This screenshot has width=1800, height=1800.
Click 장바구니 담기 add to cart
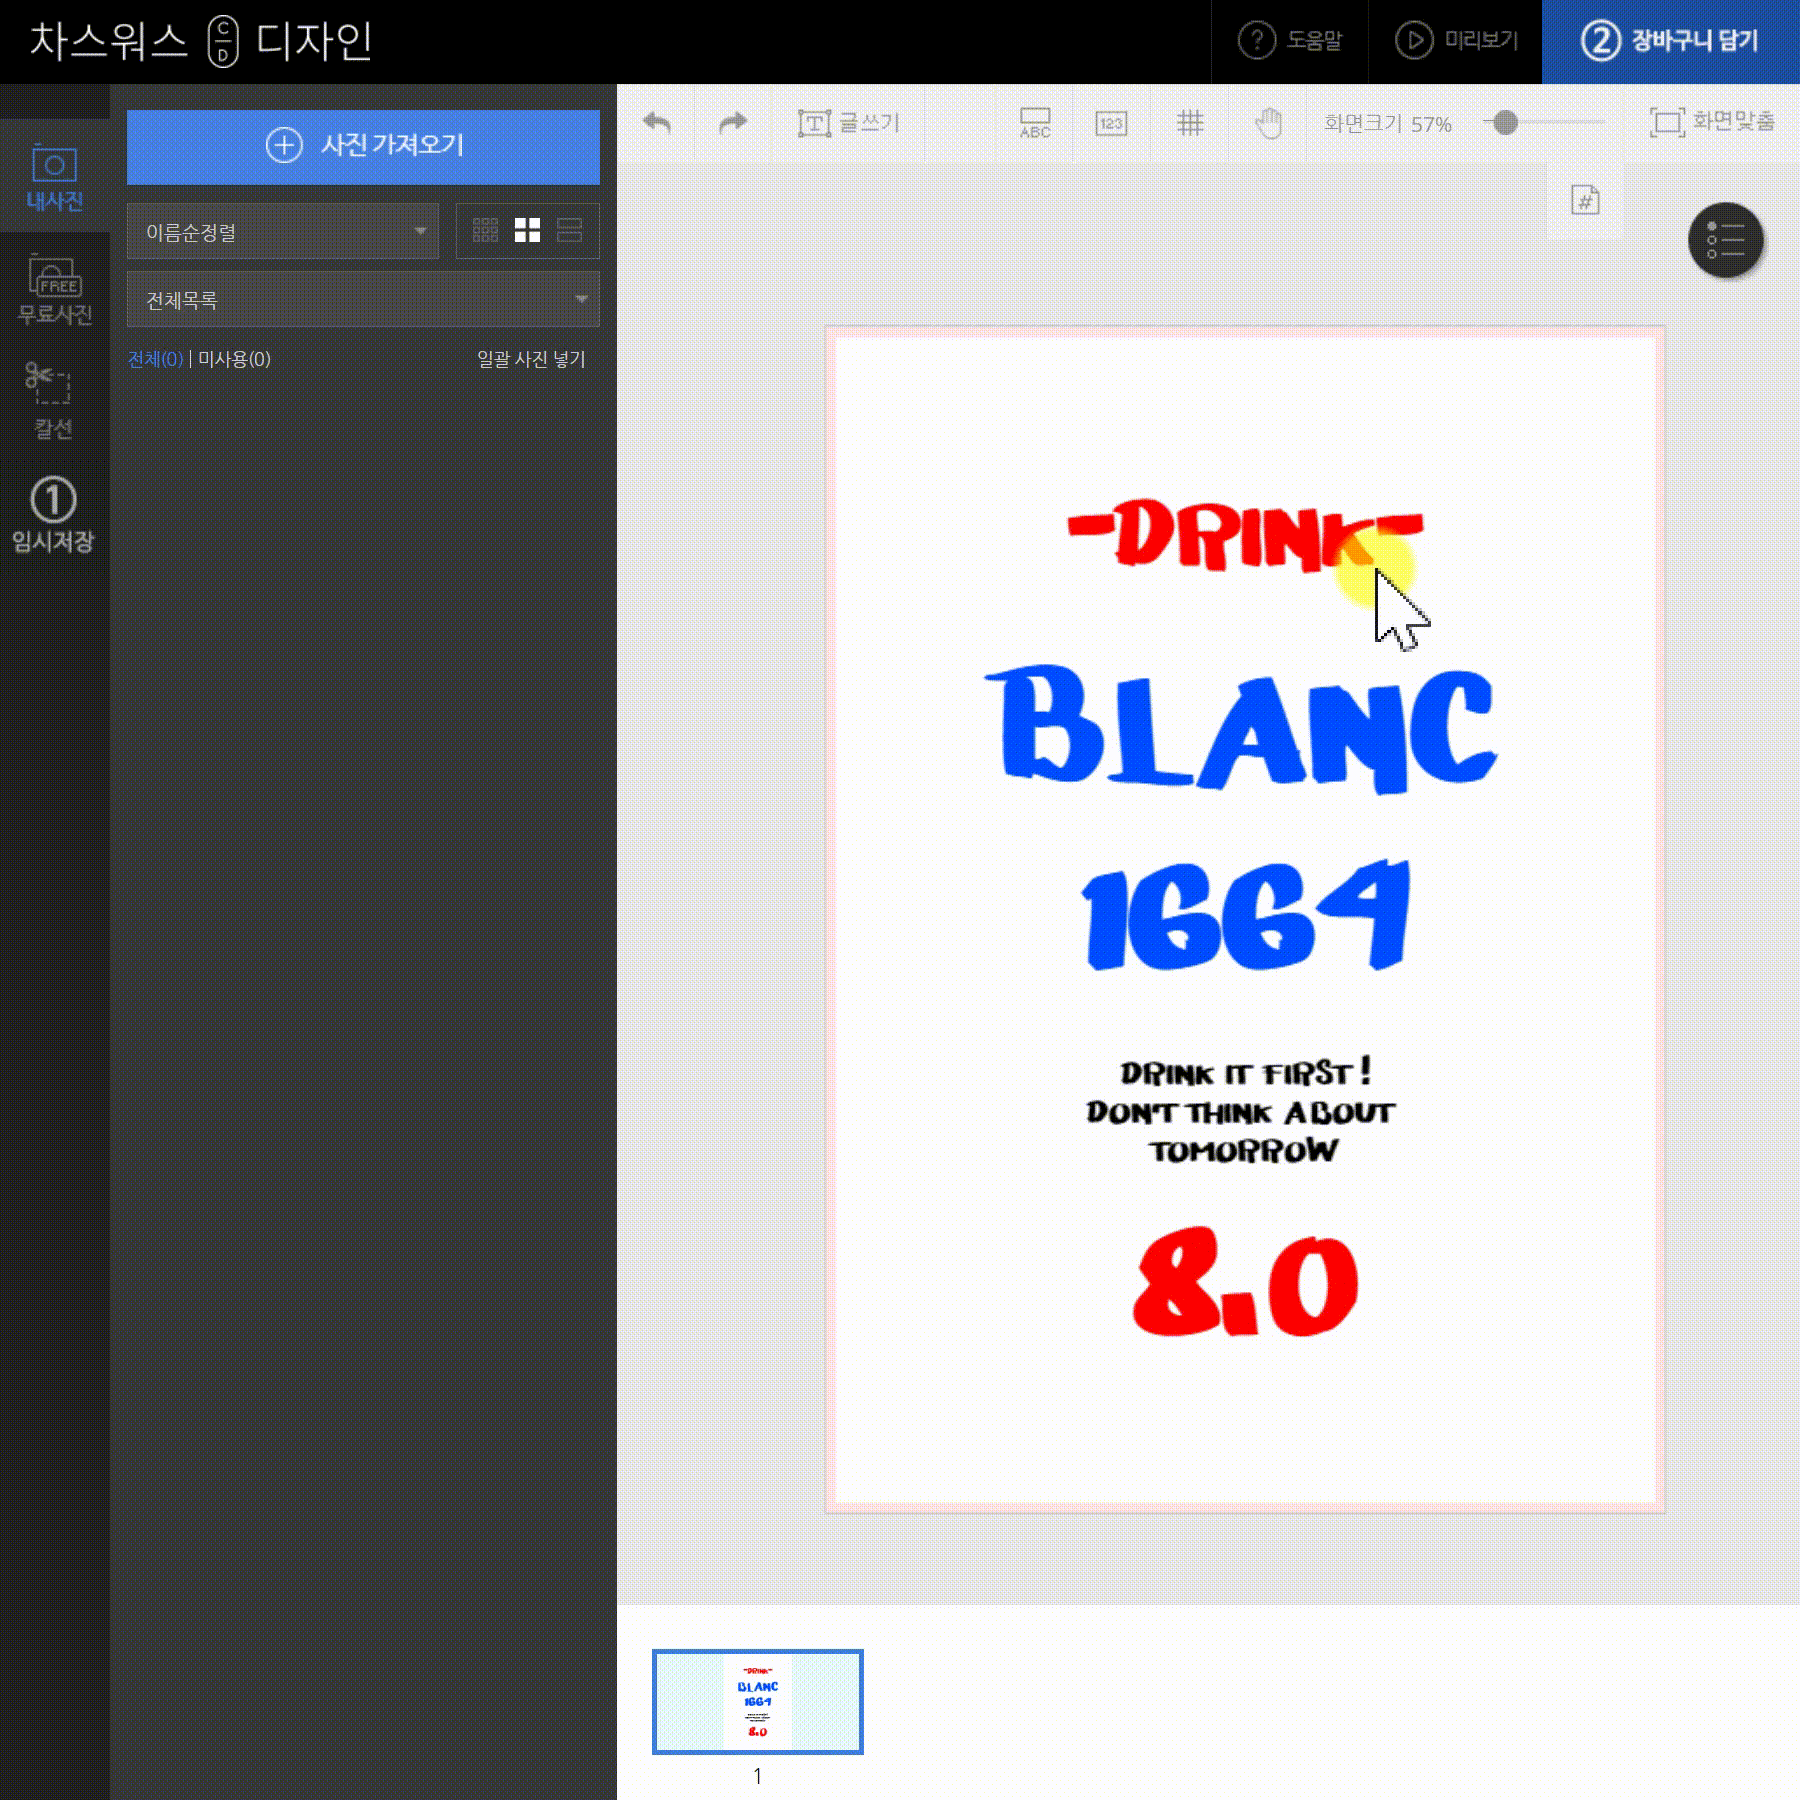[1670, 41]
